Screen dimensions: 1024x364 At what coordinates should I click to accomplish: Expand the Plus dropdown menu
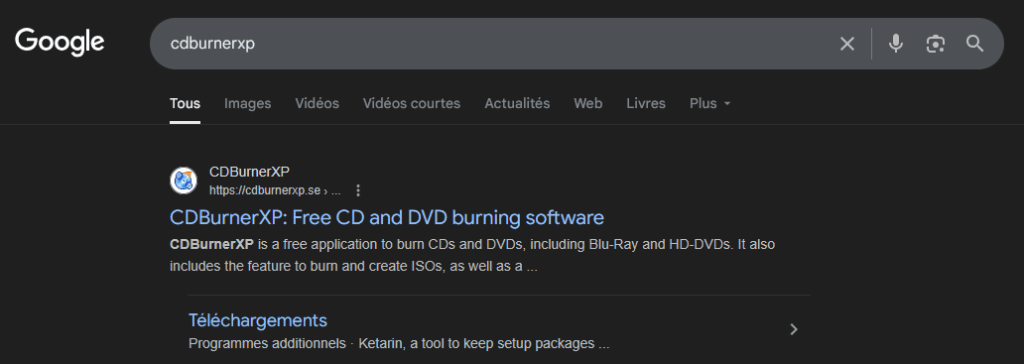[710, 103]
